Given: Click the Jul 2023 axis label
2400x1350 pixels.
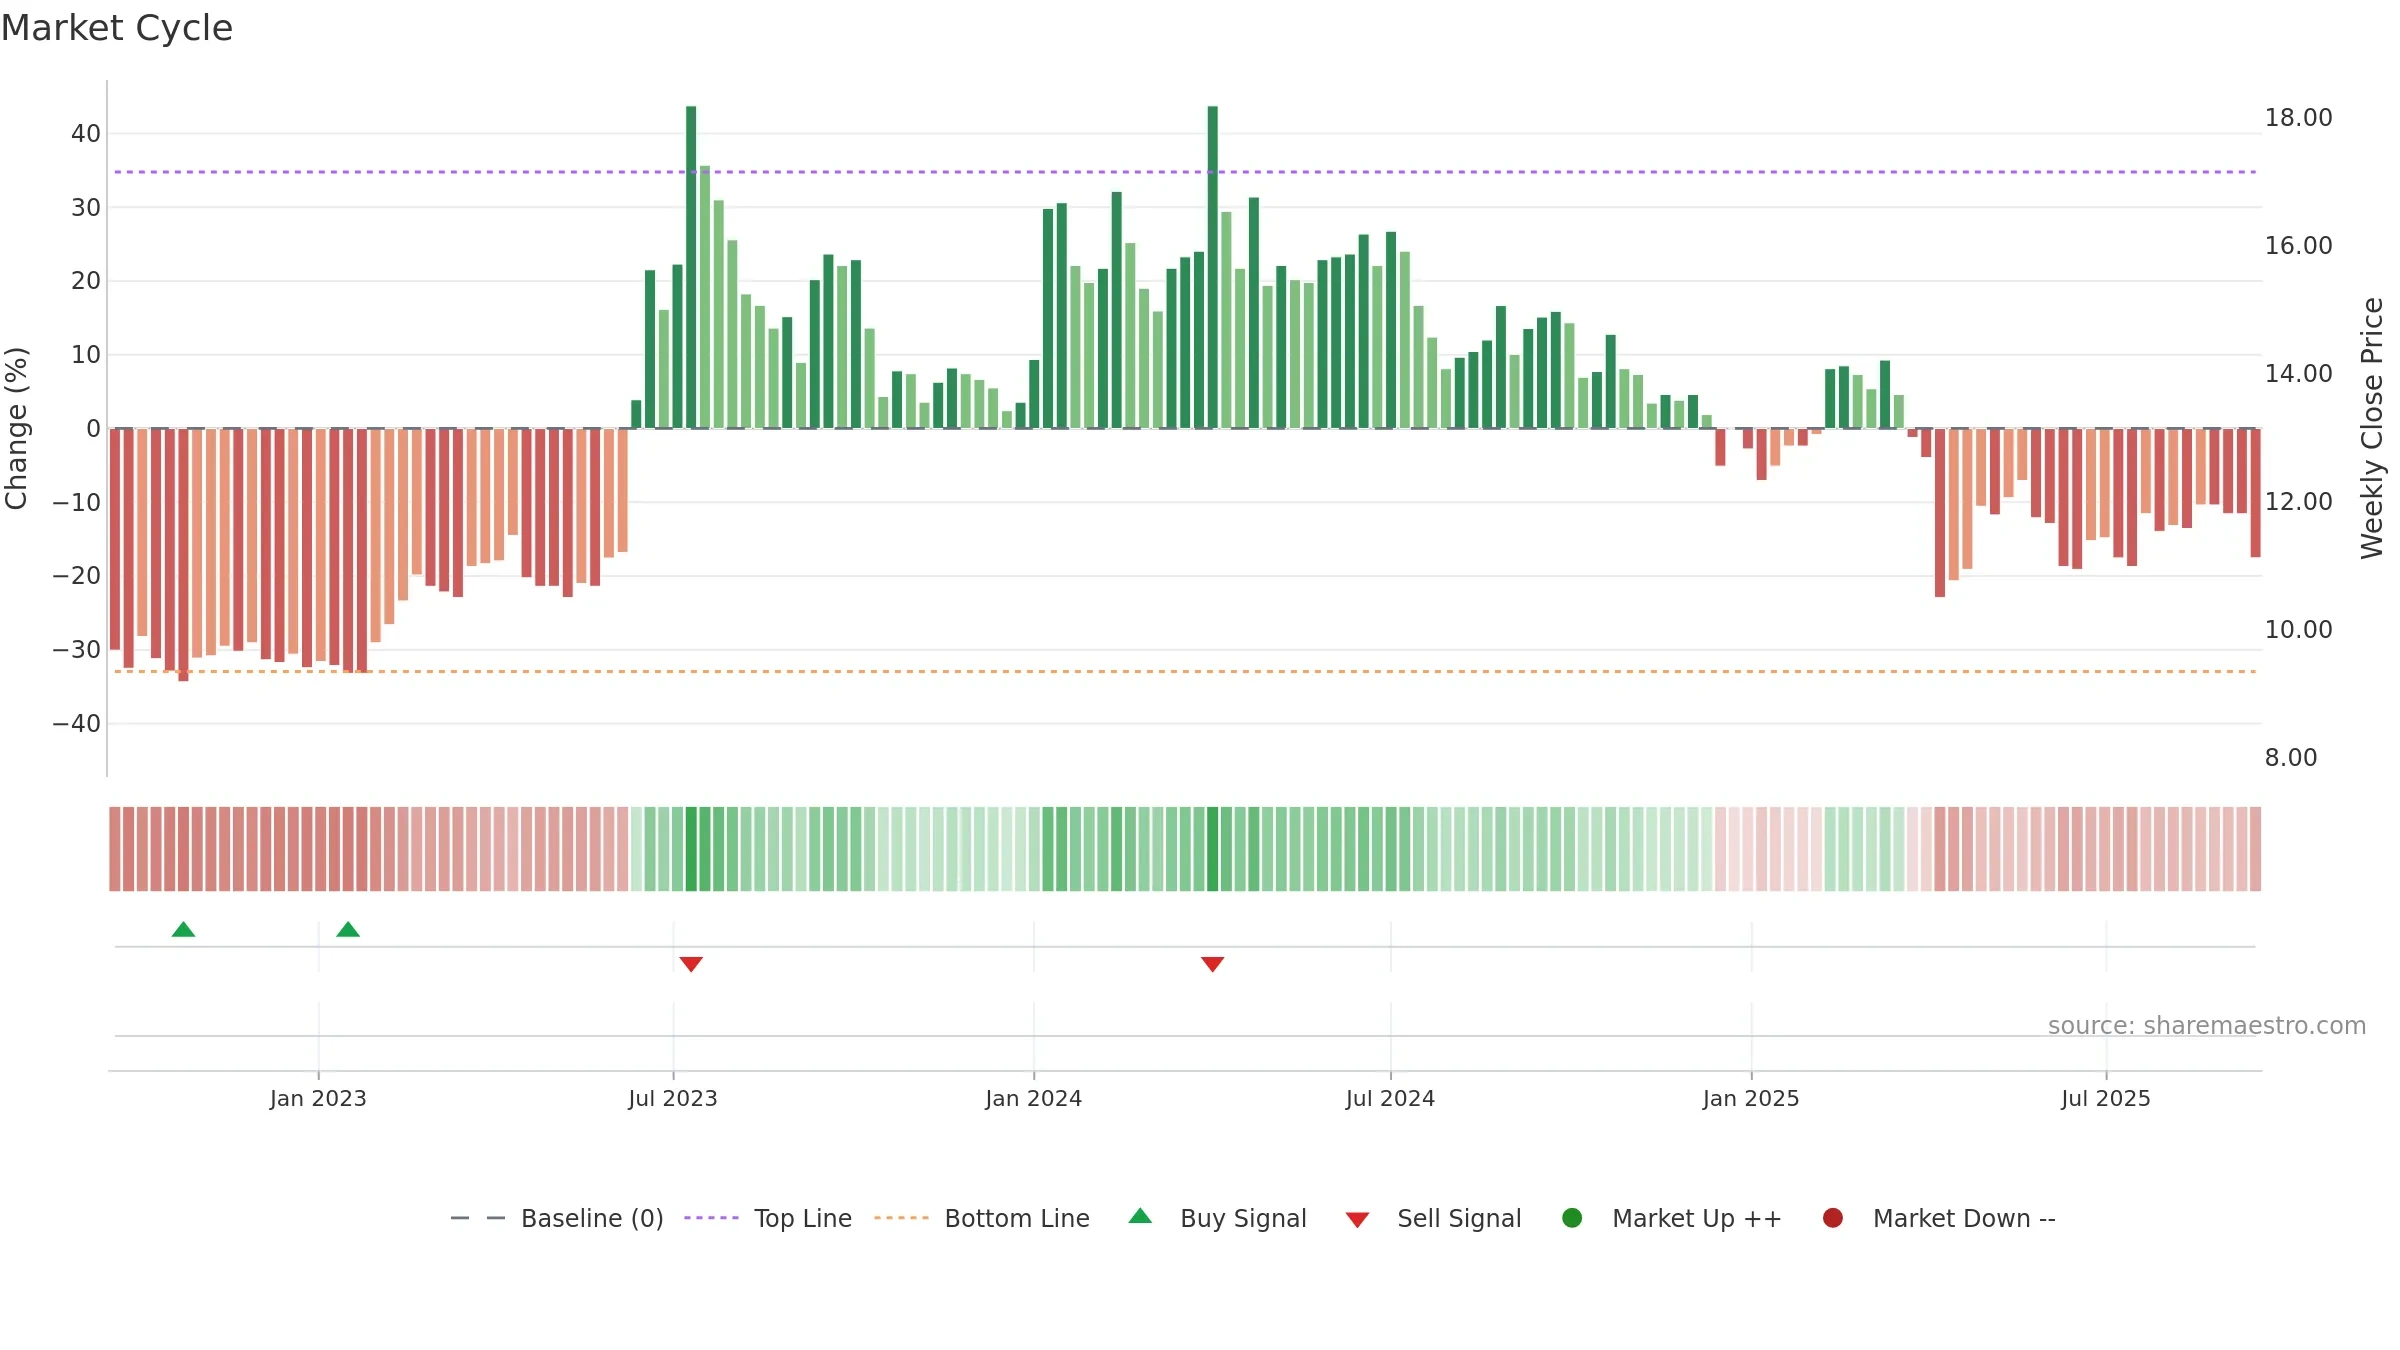Looking at the screenshot, I should pos(673,1098).
